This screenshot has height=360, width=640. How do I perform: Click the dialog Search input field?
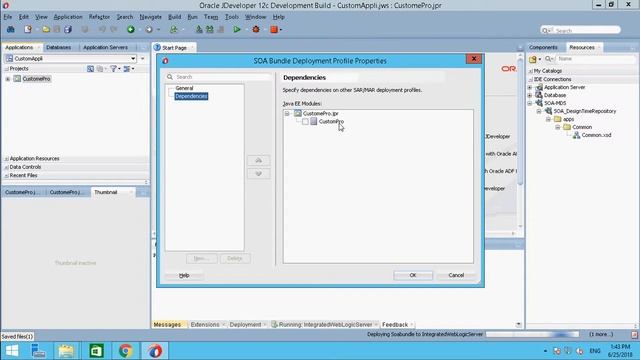pos(222,77)
